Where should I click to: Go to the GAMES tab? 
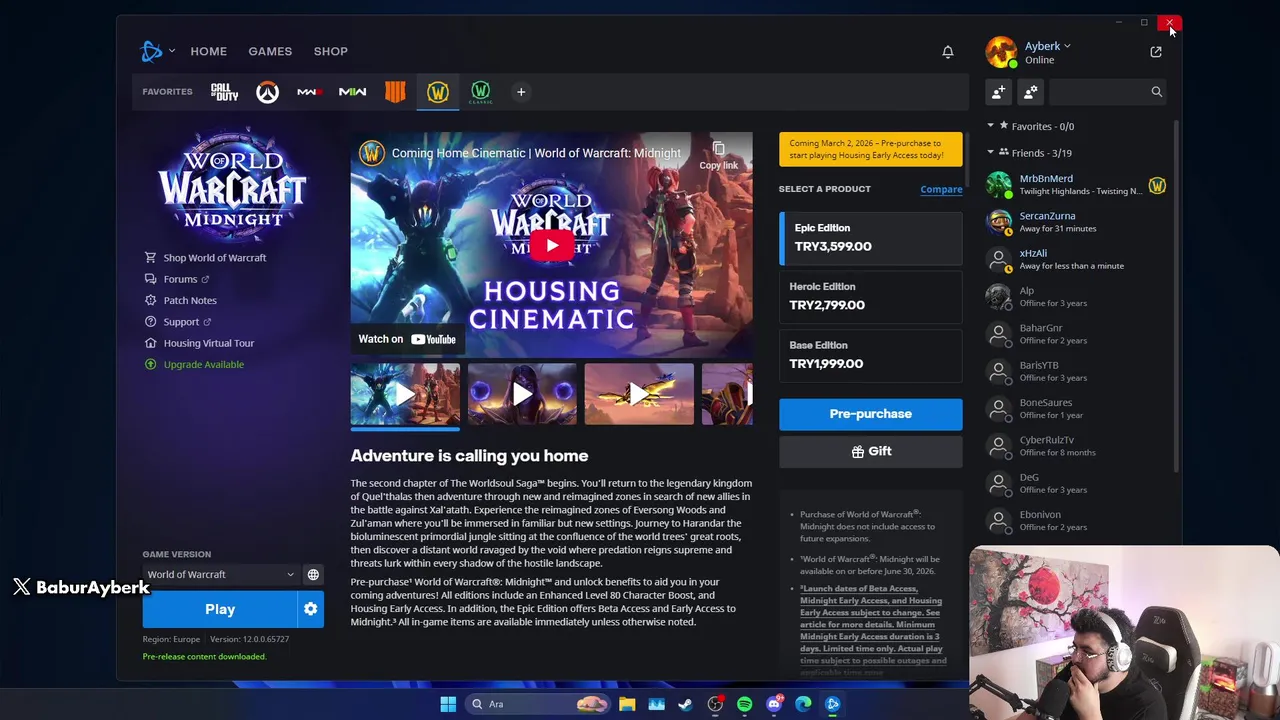tap(270, 51)
